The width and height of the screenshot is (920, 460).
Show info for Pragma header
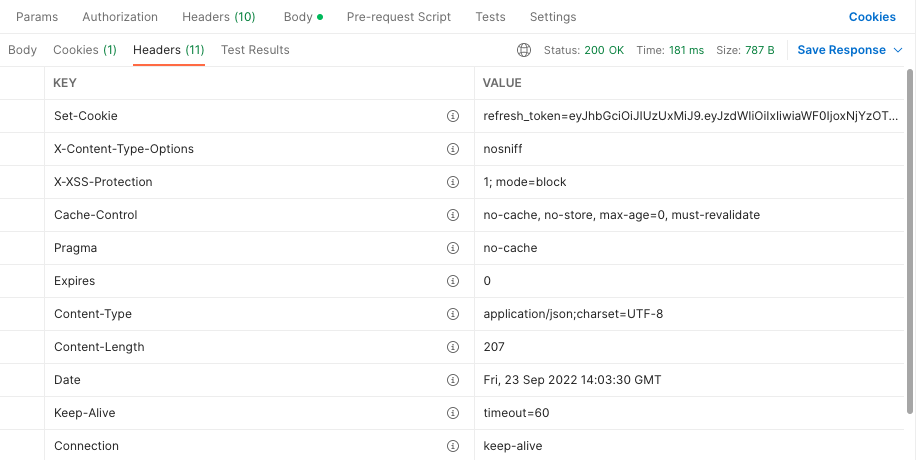(452, 248)
